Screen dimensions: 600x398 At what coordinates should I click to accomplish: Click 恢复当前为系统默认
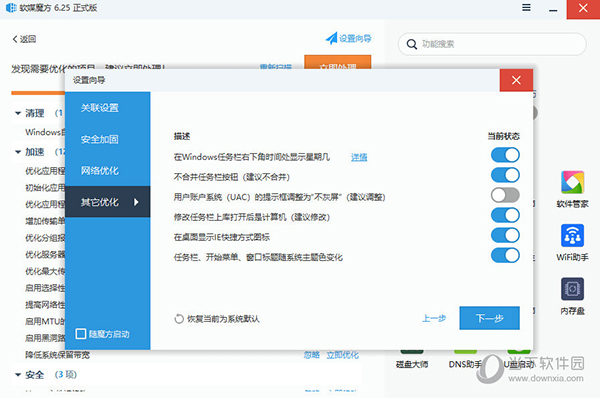click(223, 319)
